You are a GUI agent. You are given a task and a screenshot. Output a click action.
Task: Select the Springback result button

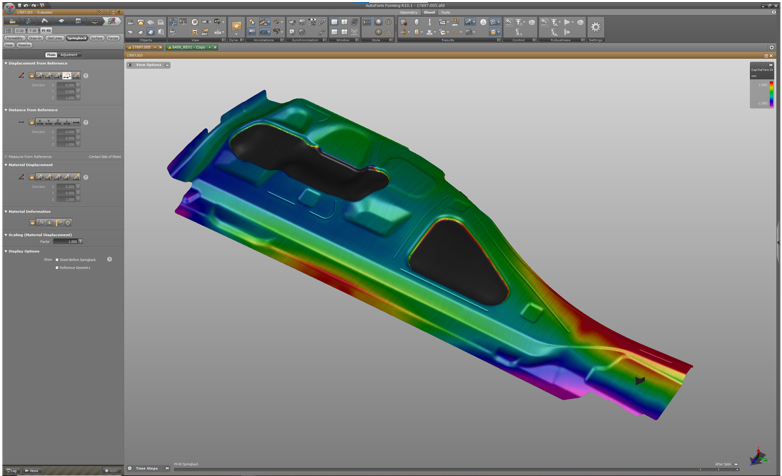pyautogui.click(x=77, y=38)
